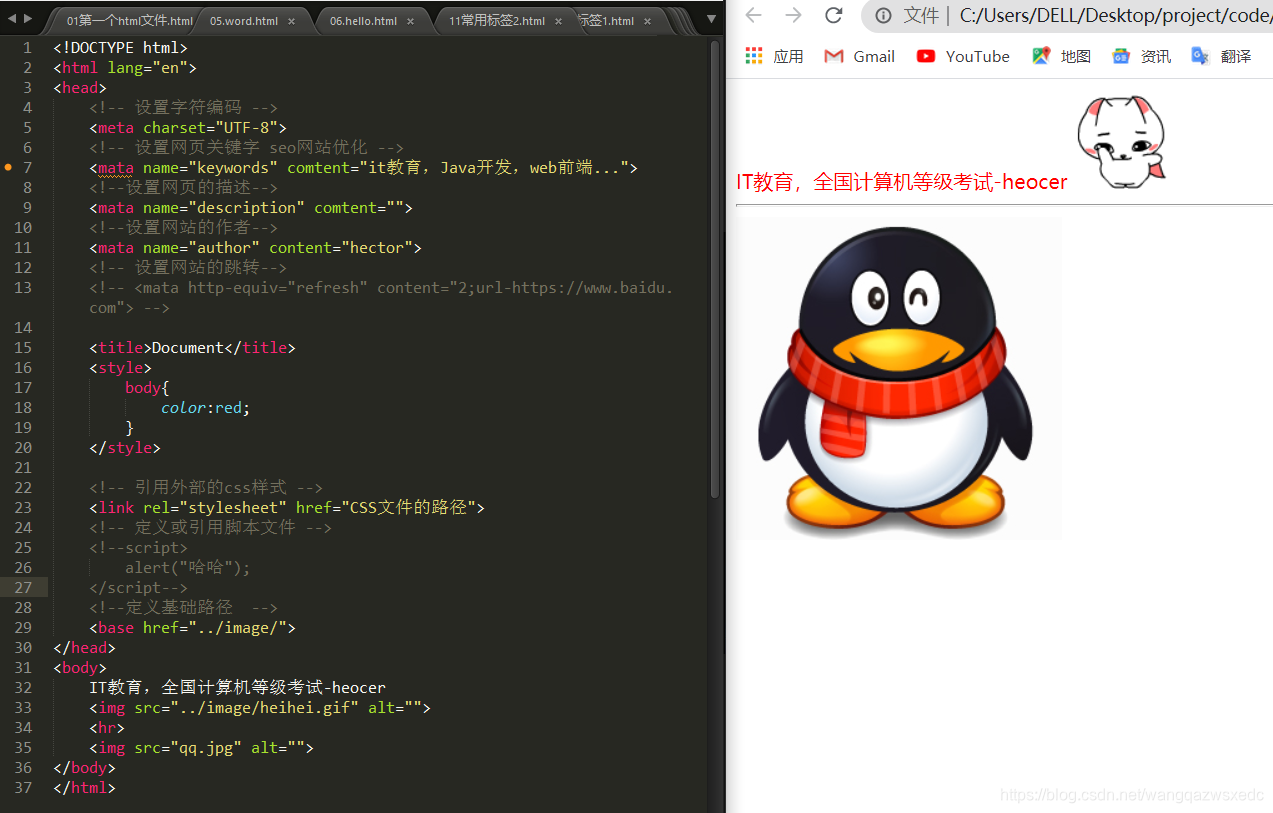This screenshot has height=813, width=1273.
Task: Open the editor tab list dropdown arrow
Action: coord(711,18)
